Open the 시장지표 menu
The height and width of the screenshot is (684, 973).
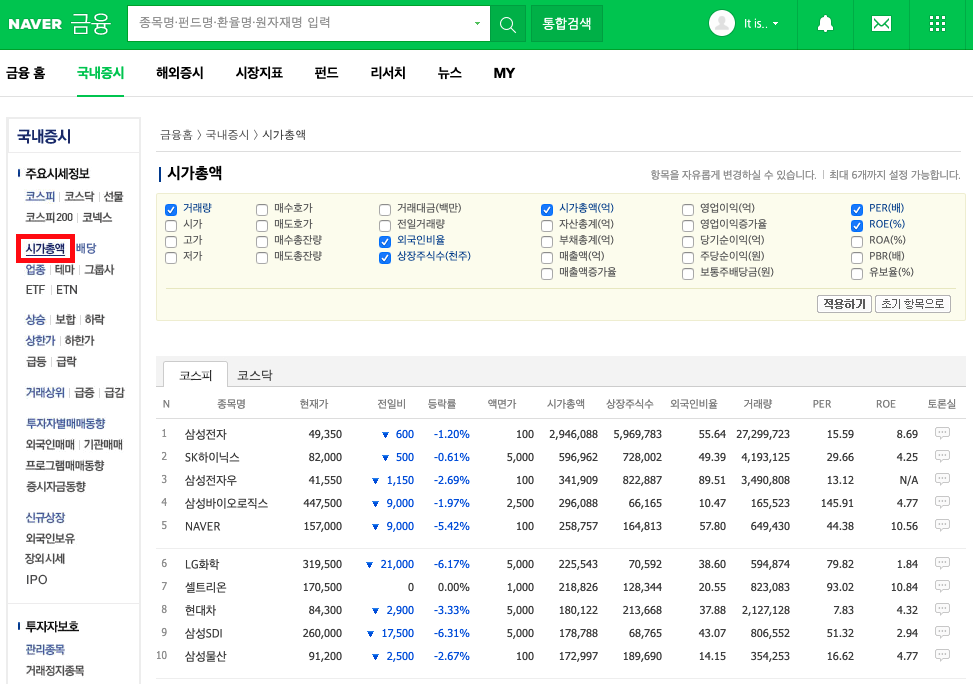(259, 73)
